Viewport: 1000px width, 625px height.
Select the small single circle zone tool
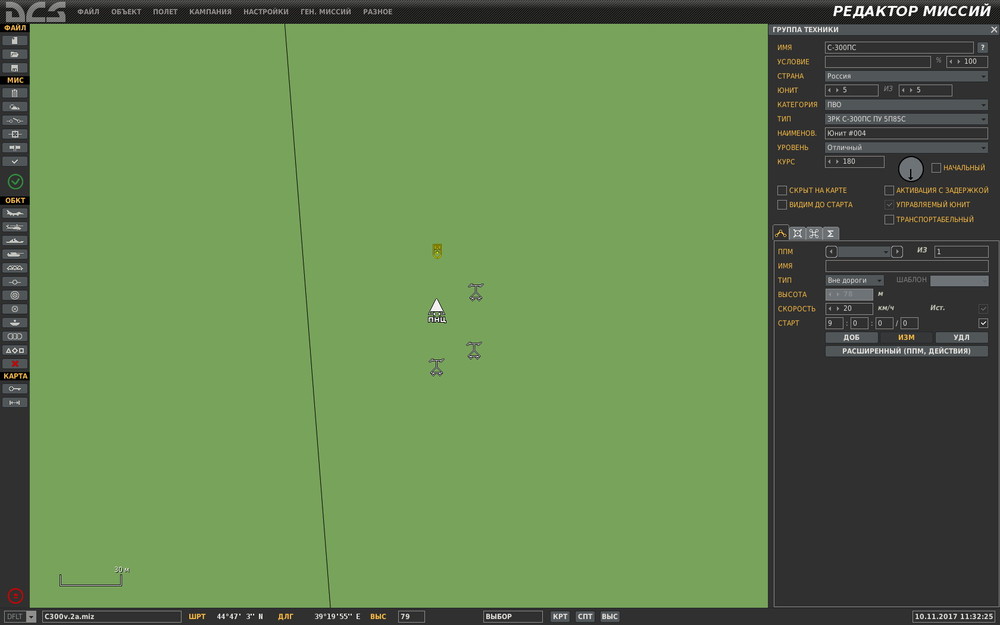(15, 309)
